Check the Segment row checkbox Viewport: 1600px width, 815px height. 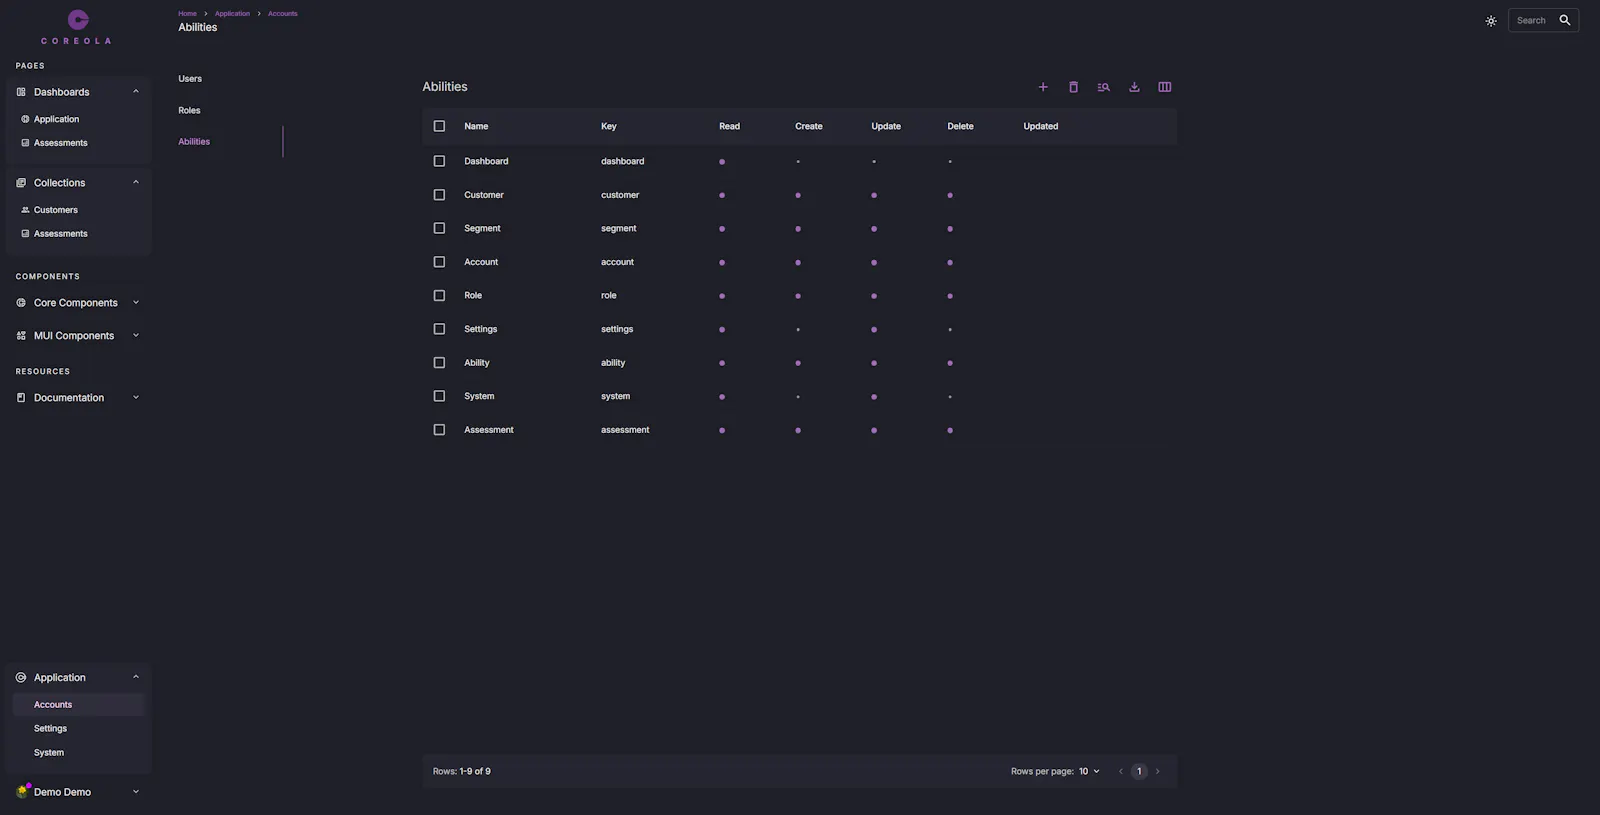(439, 228)
